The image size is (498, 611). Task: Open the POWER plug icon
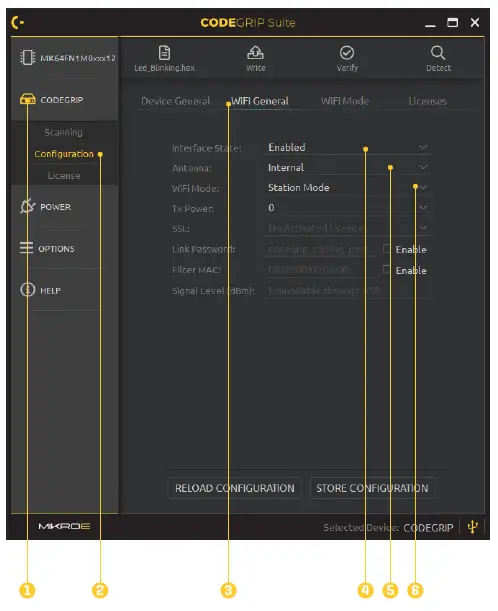point(27,206)
